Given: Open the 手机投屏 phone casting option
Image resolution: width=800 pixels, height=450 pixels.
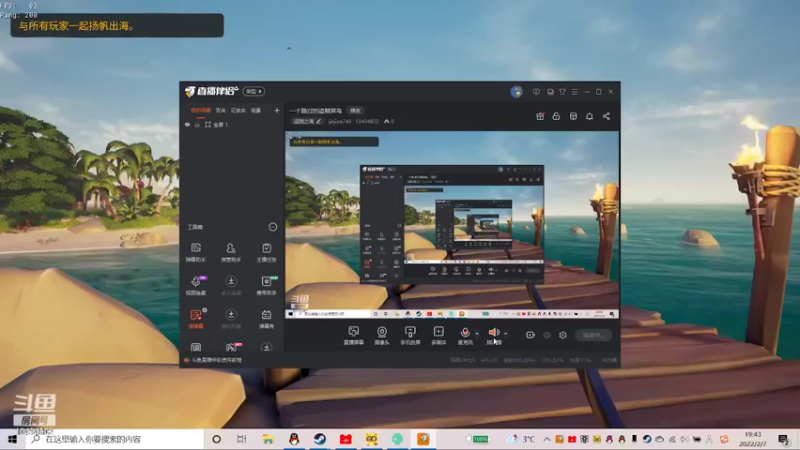Looking at the screenshot, I should 410,335.
